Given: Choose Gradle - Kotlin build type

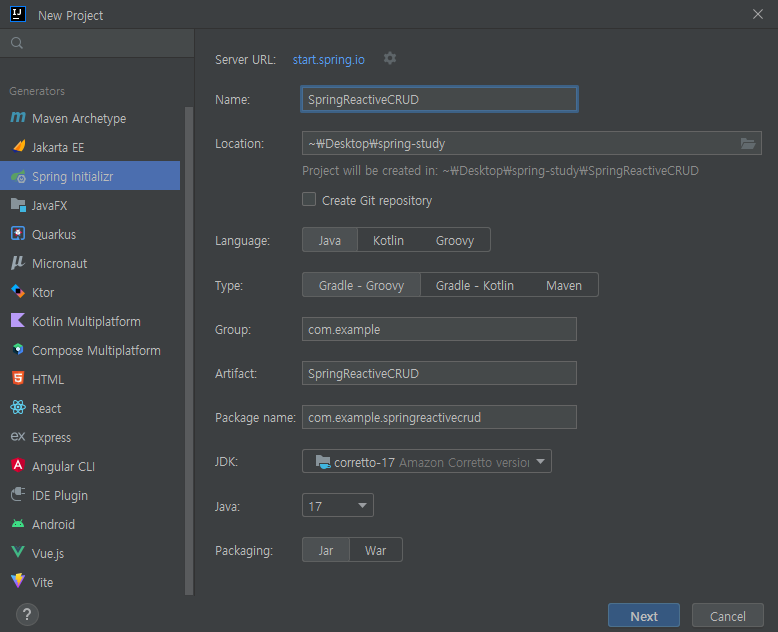Looking at the screenshot, I should pos(475,285).
